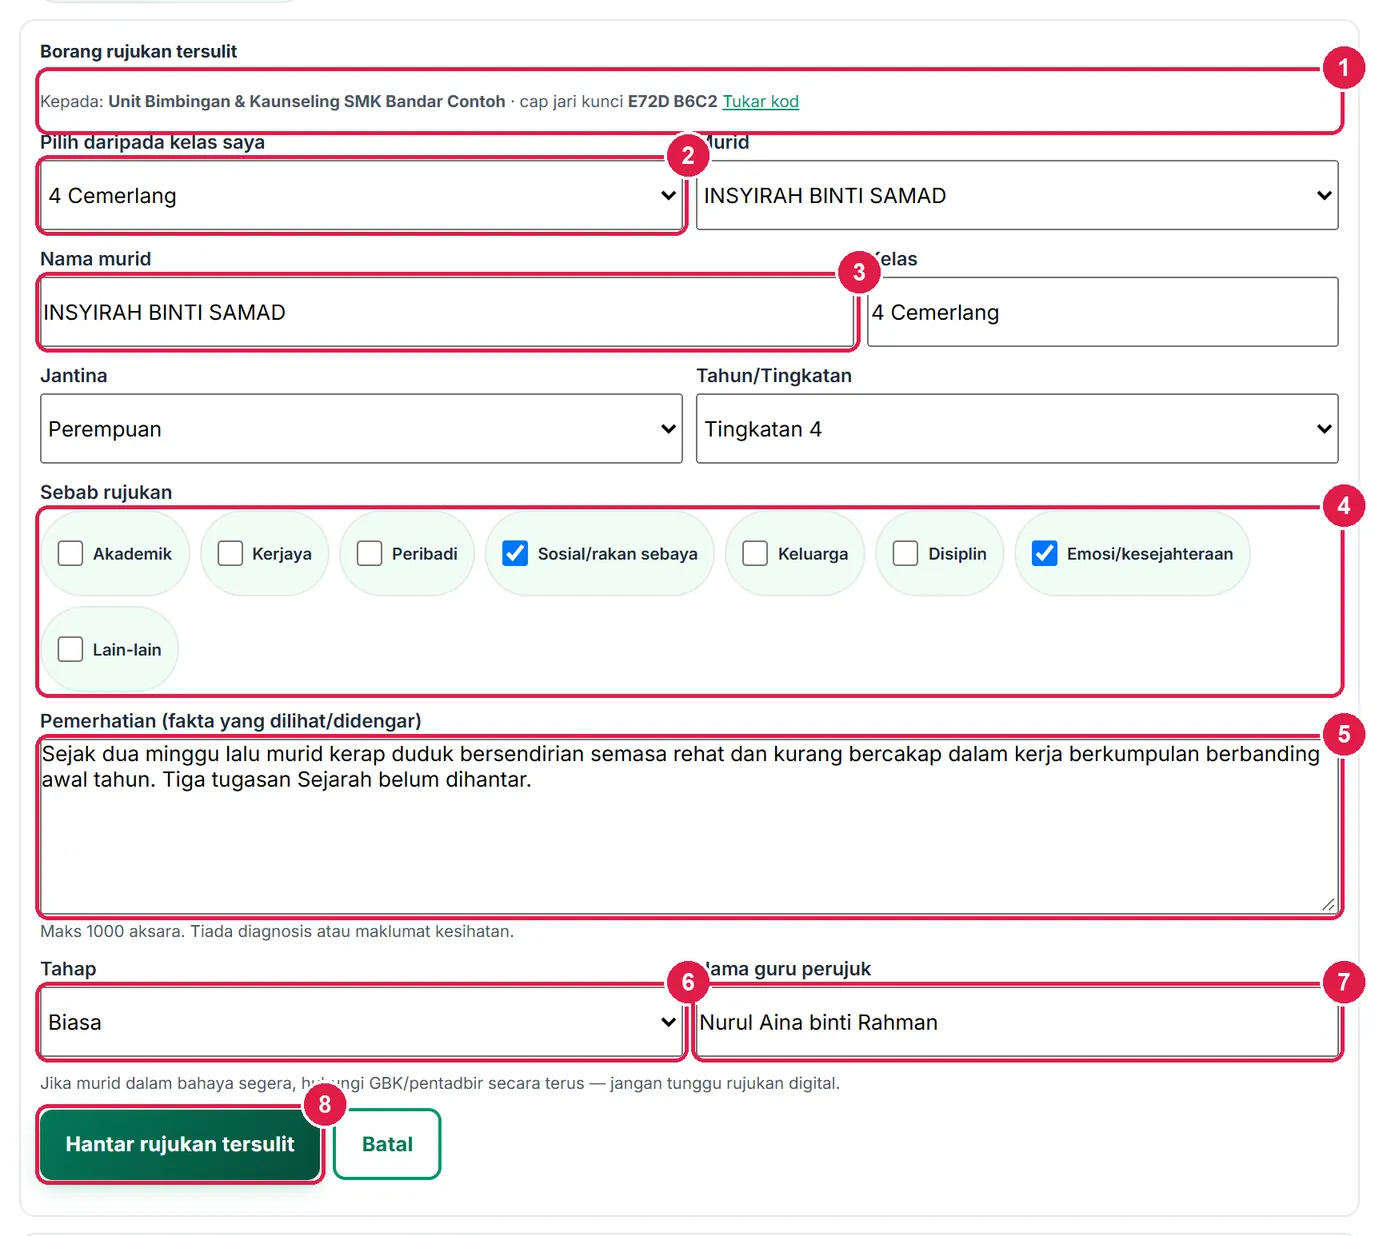
Task: Submit with 'Hantar rujukan tersulit' button
Action: click(x=180, y=1144)
